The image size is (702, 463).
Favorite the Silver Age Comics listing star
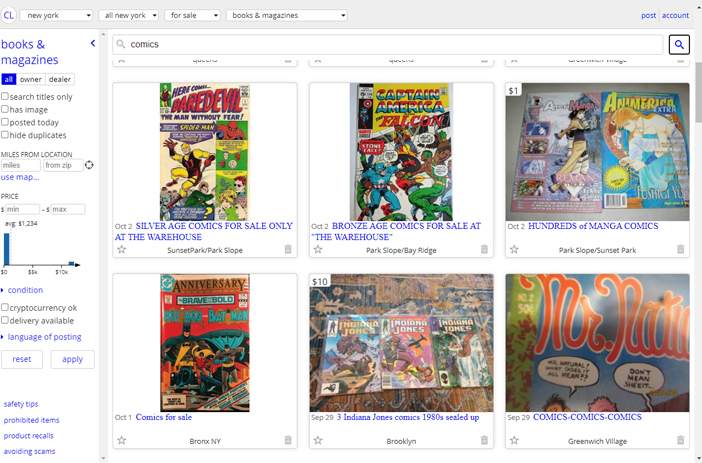tap(121, 249)
